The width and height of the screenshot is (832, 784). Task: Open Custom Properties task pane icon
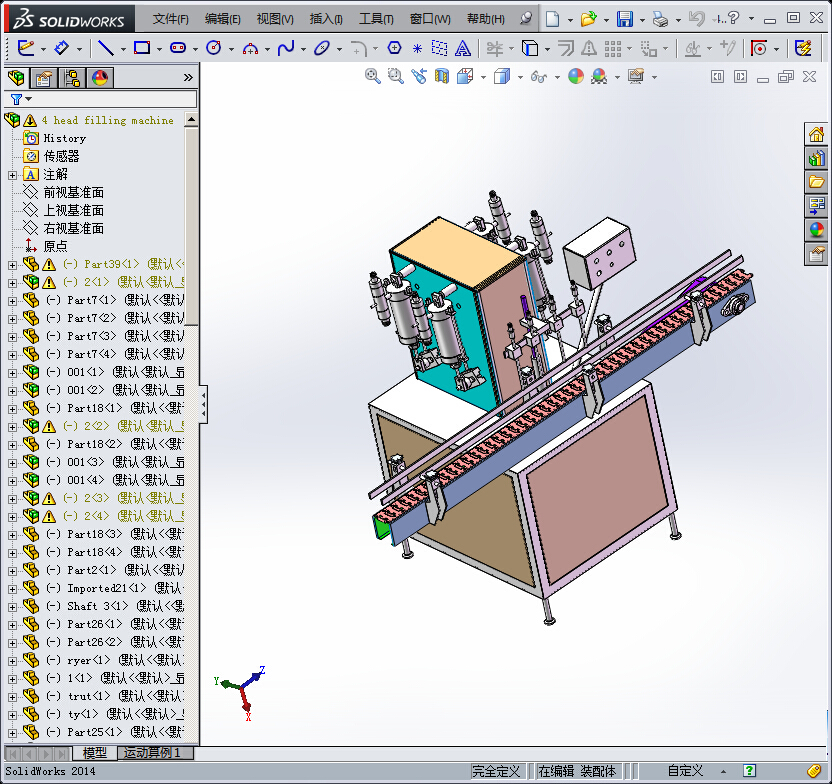(x=816, y=255)
